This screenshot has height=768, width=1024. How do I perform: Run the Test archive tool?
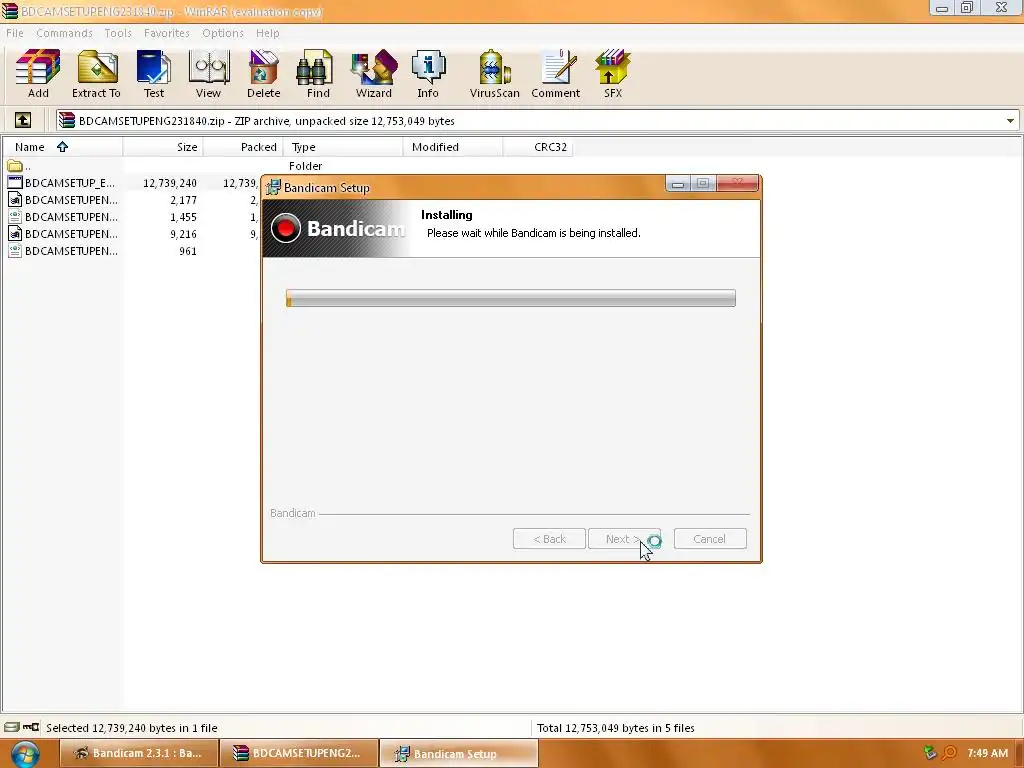point(154,74)
